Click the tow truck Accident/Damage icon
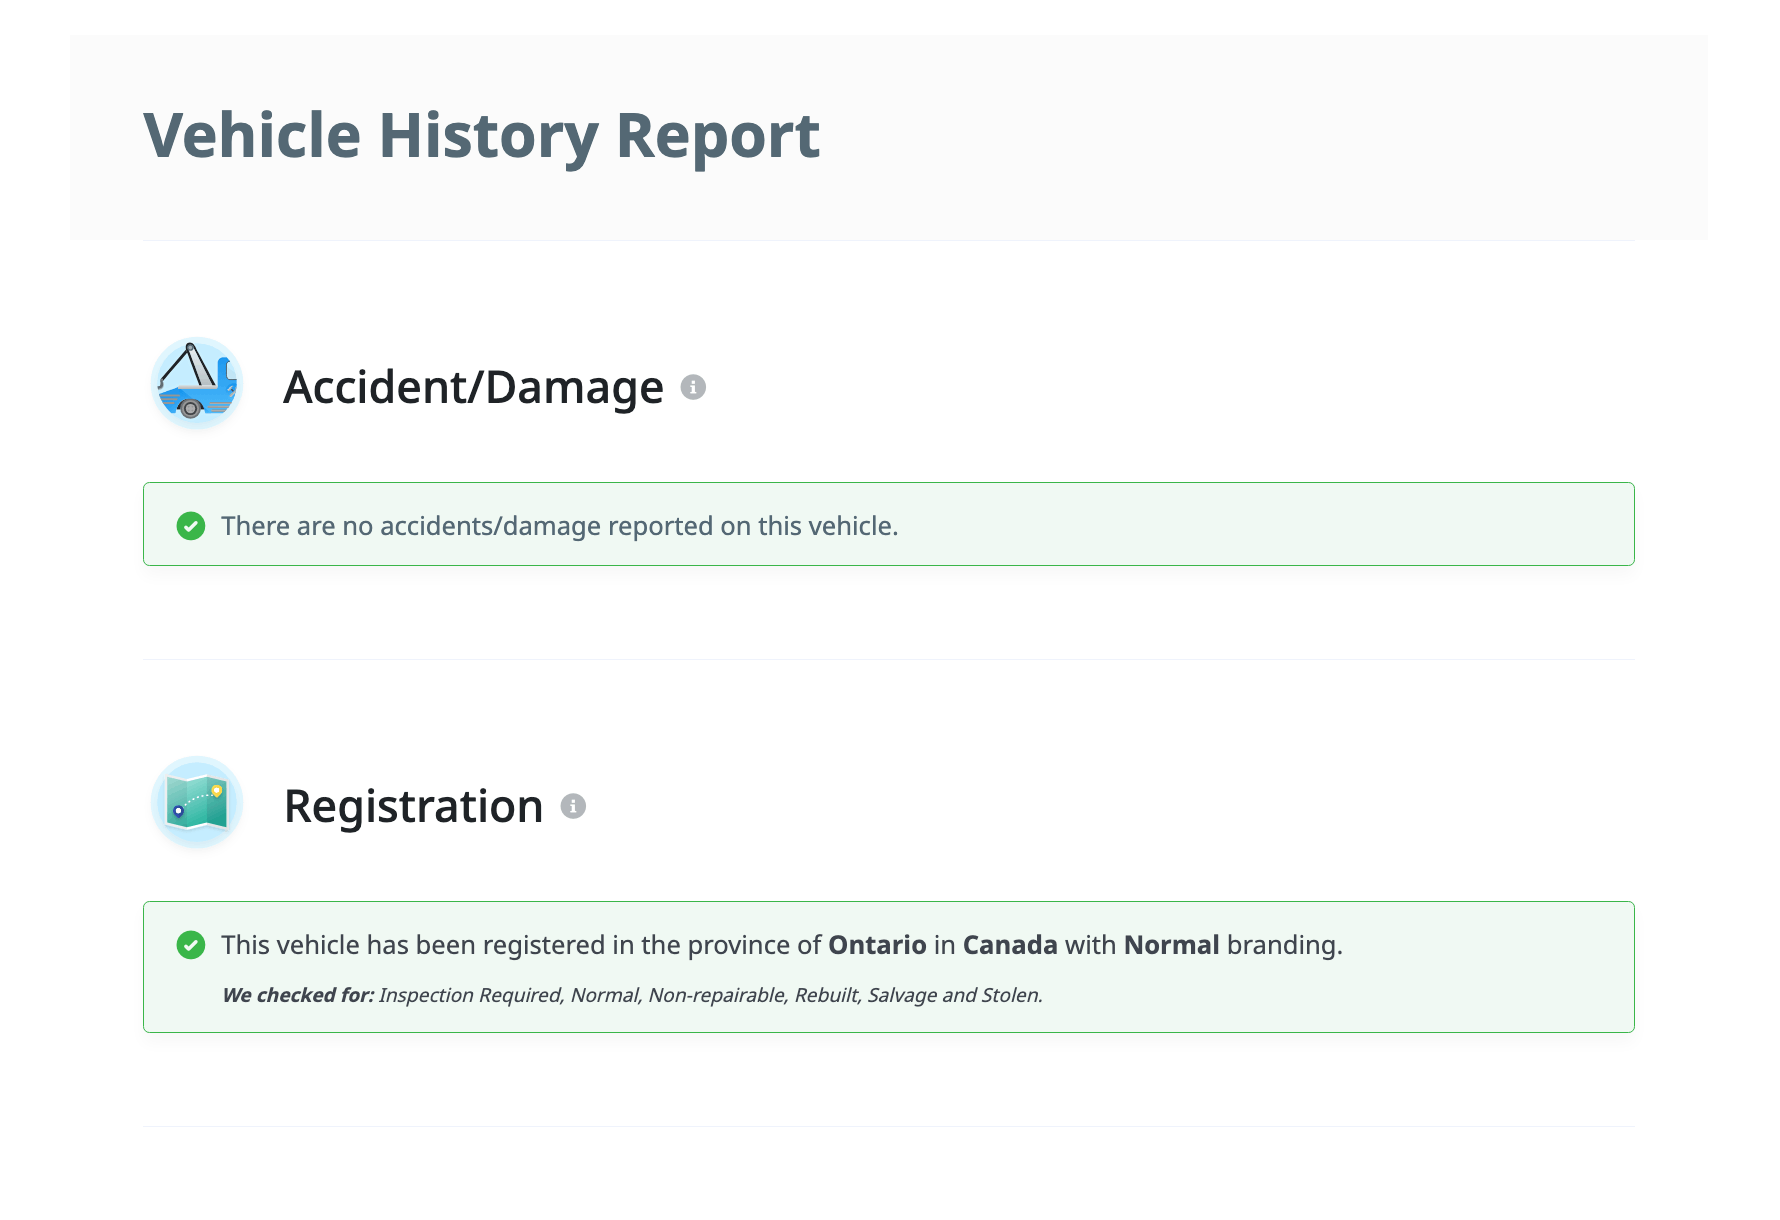The image size is (1780, 1220). (x=197, y=384)
